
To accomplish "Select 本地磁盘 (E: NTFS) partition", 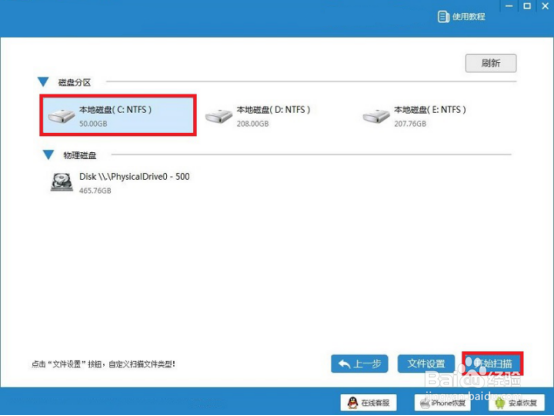I will (414, 116).
